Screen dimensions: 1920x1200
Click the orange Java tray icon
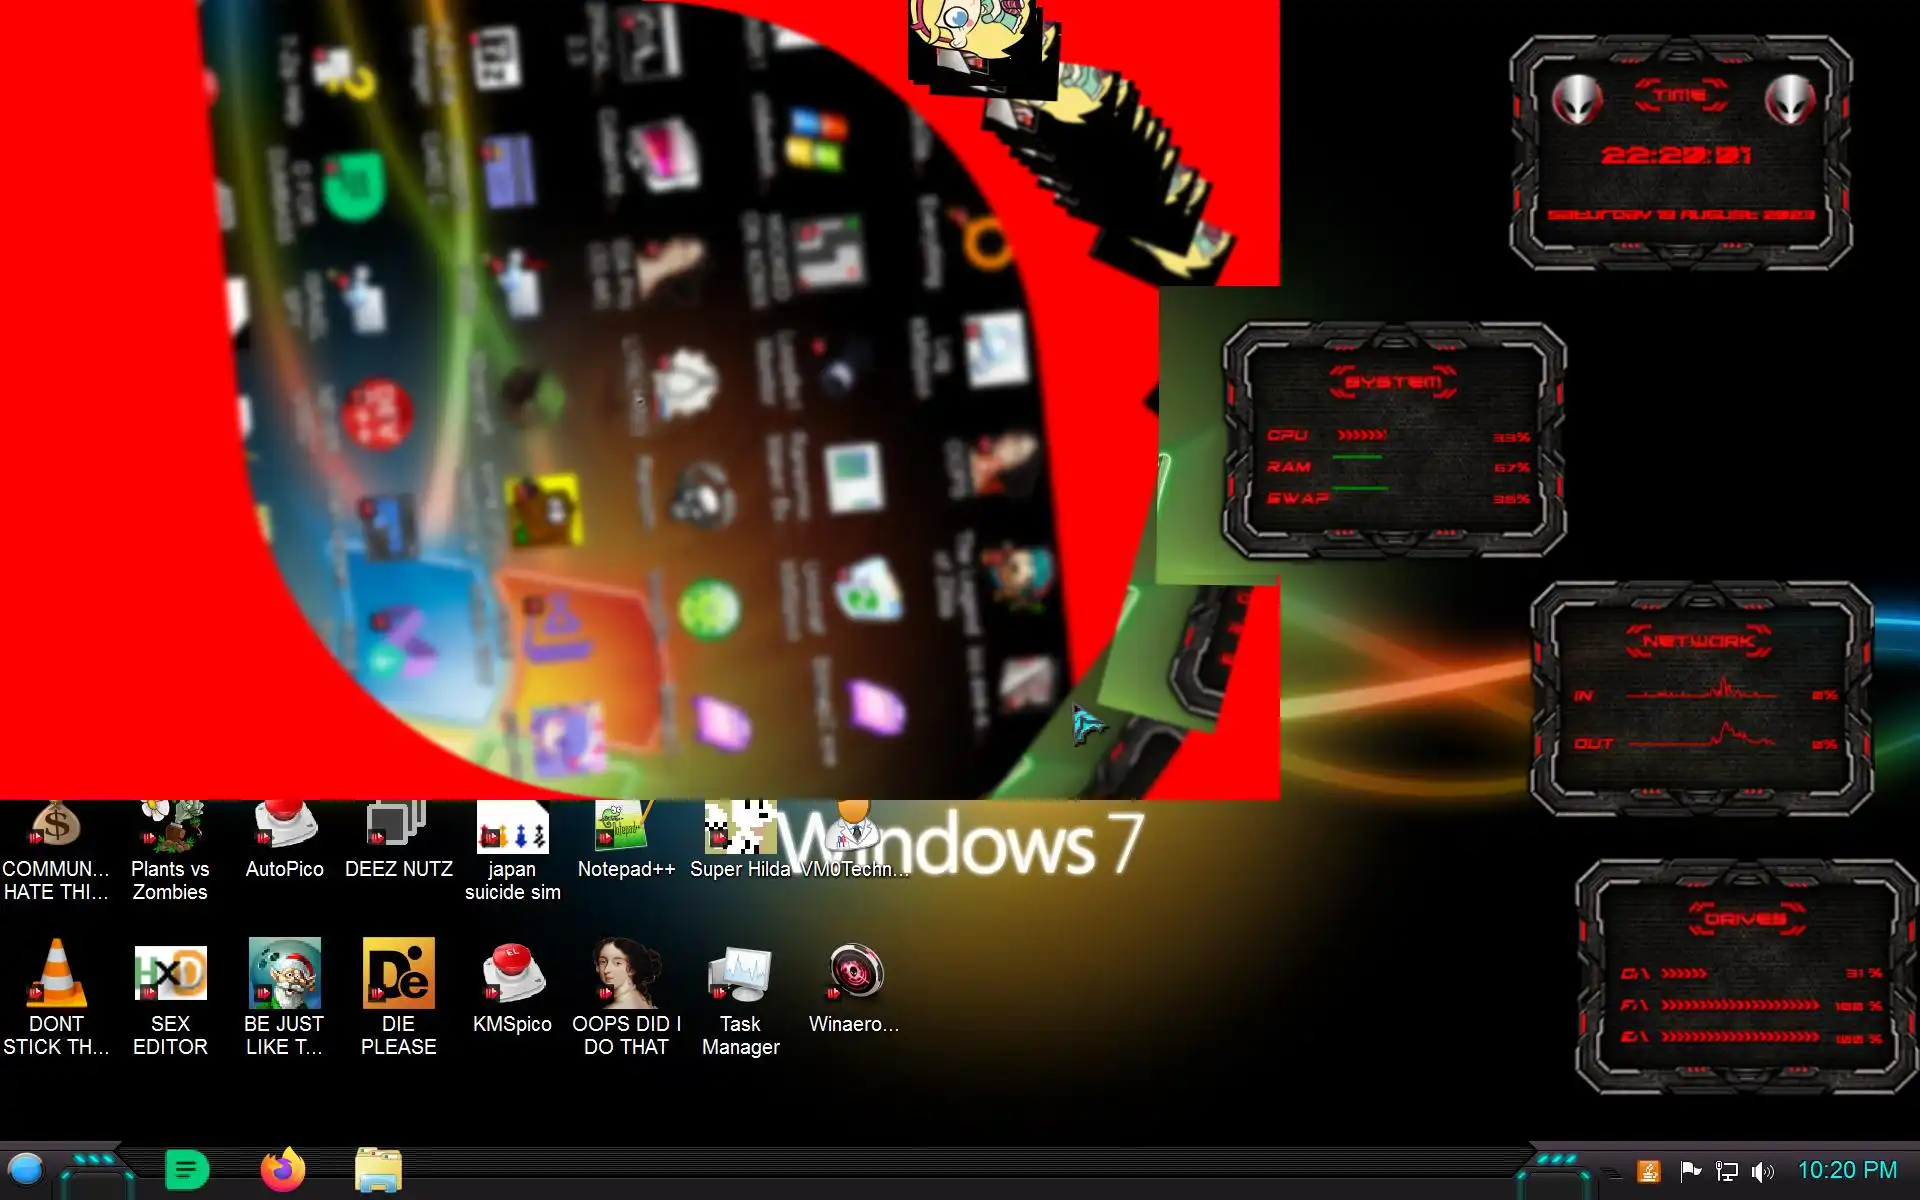coord(1649,1171)
